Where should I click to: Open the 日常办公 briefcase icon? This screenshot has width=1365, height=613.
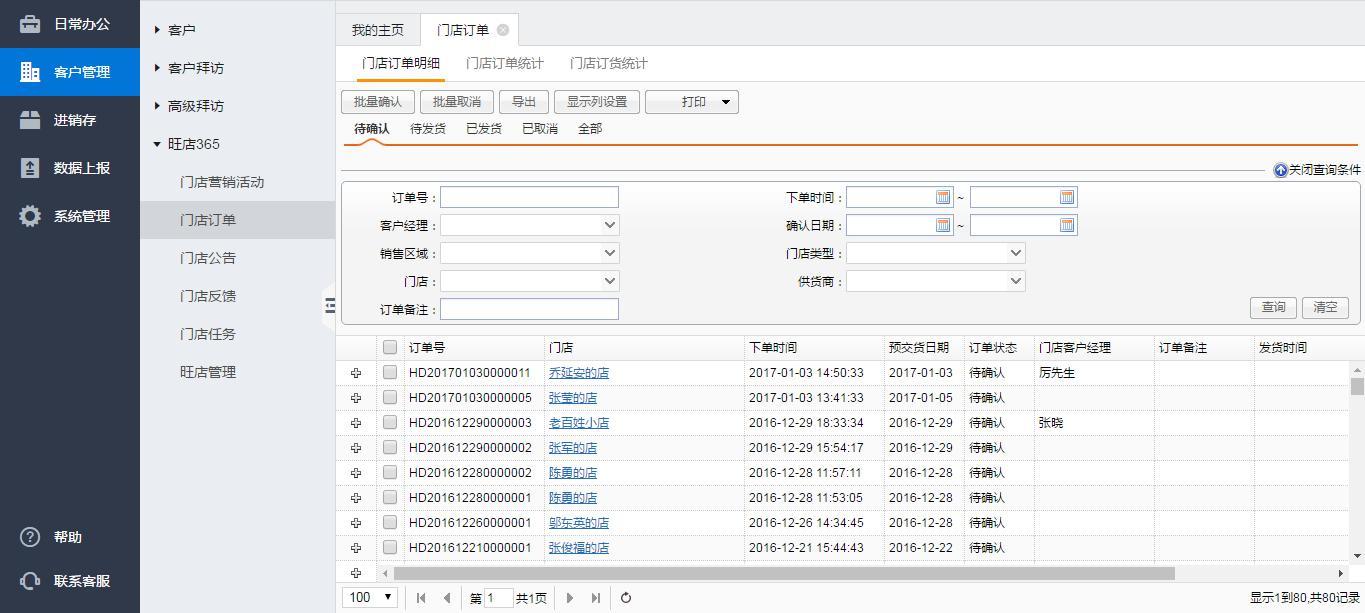(x=30, y=24)
